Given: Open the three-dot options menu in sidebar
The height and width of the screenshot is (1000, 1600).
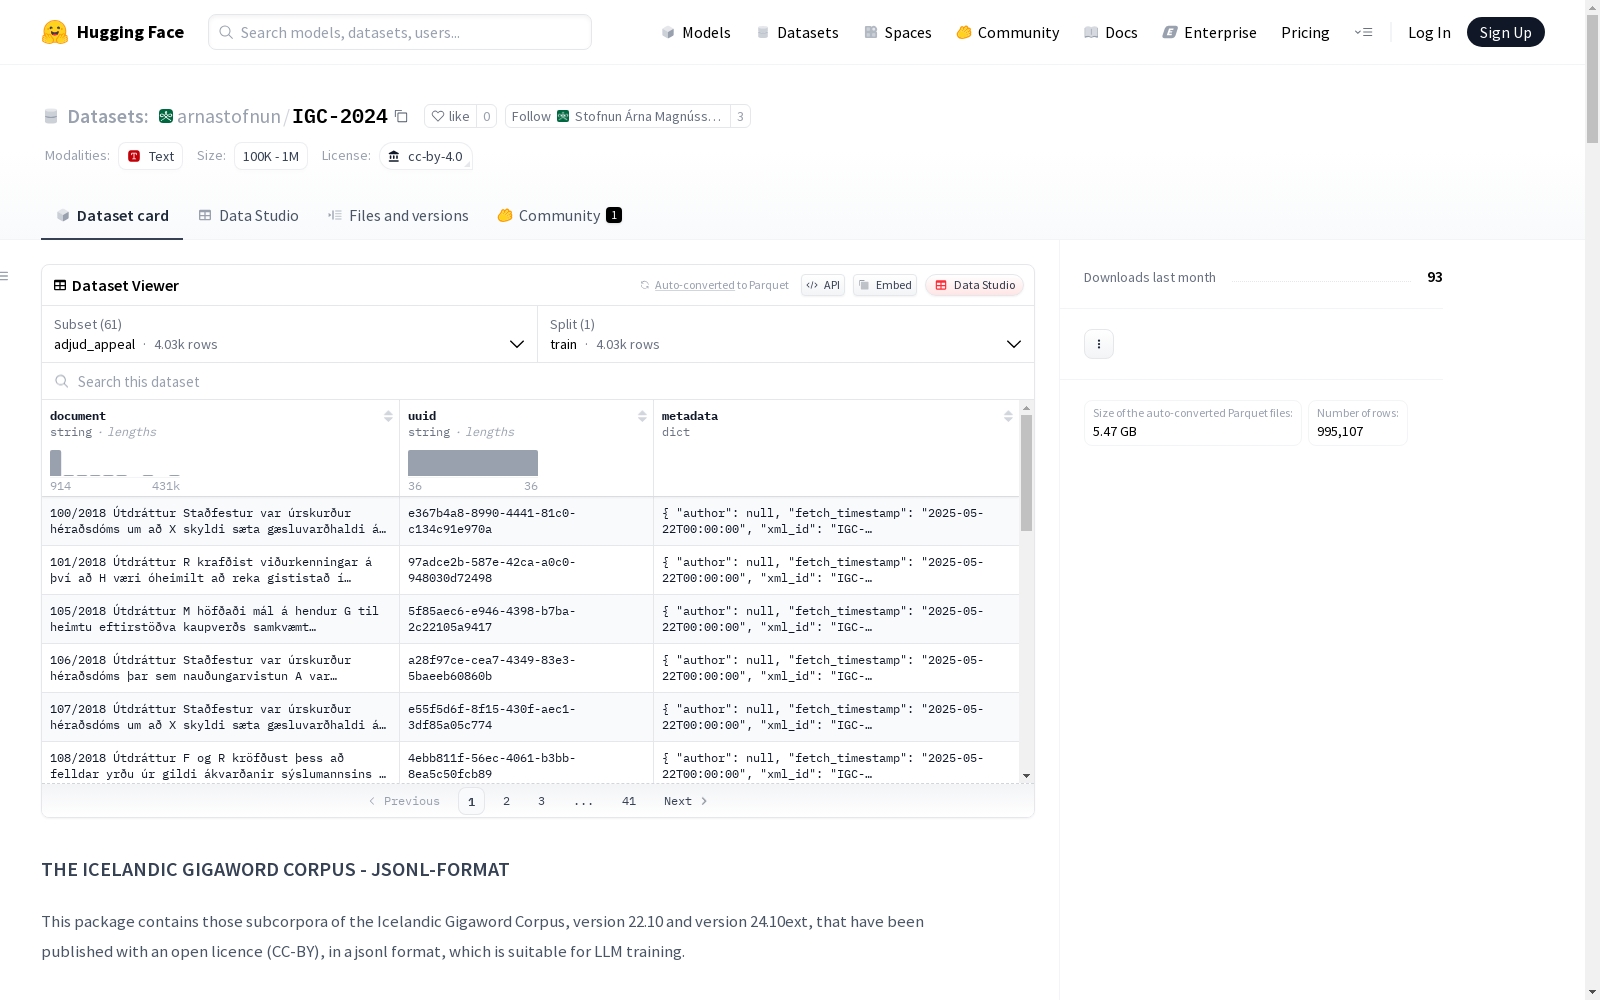Looking at the screenshot, I should coord(1099,344).
